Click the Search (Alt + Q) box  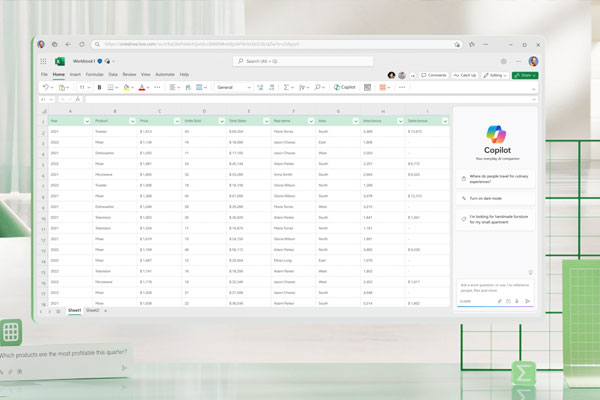click(x=303, y=61)
